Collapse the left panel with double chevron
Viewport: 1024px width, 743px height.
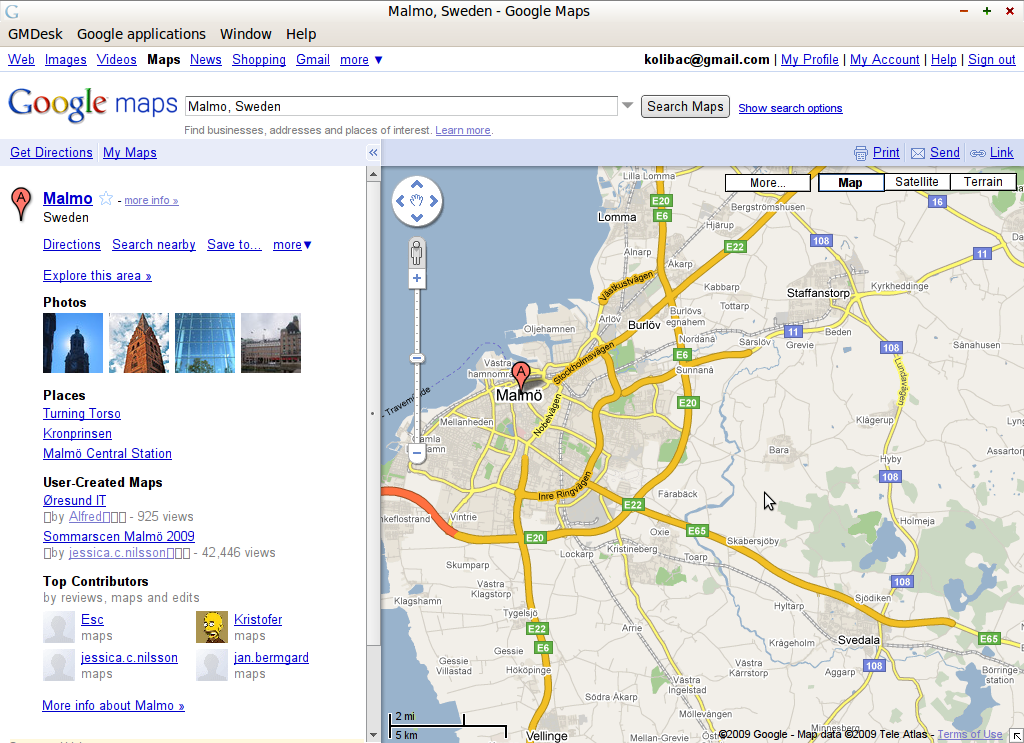[373, 153]
